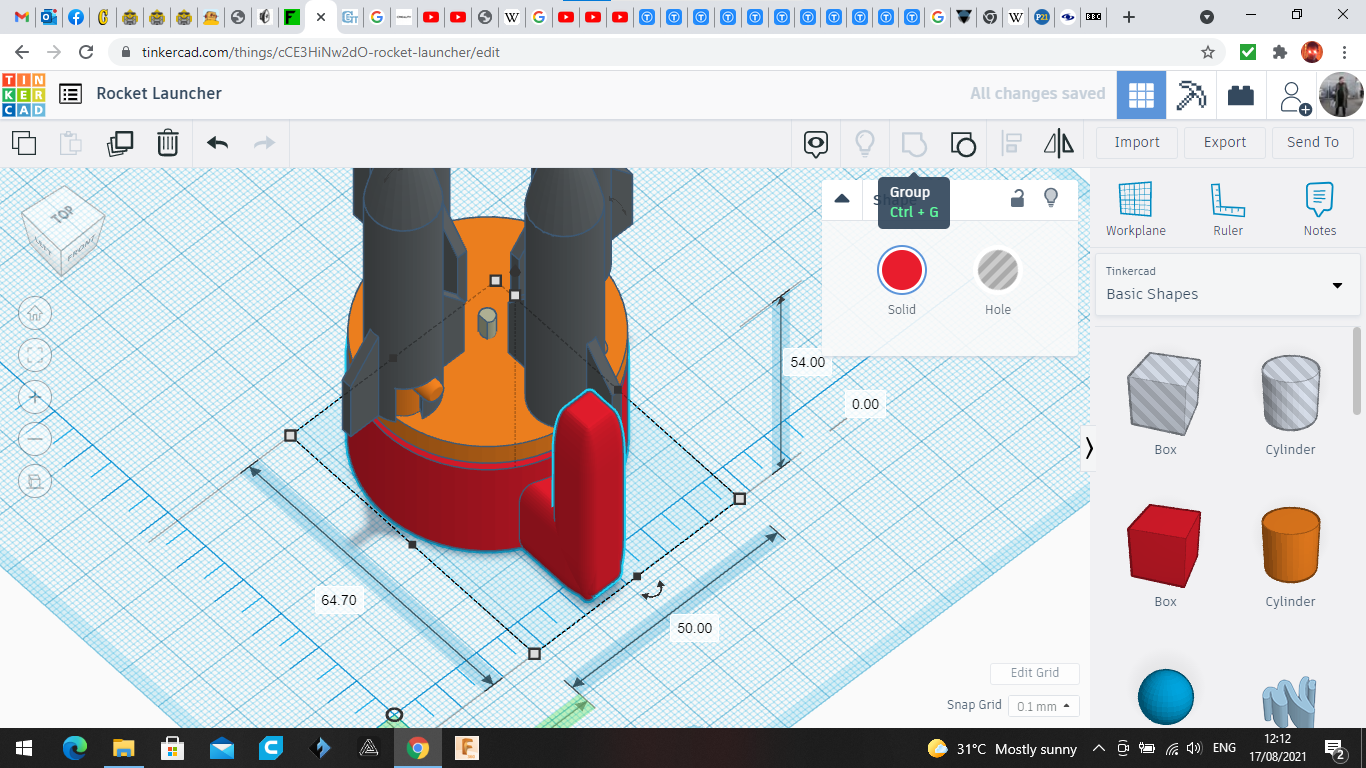
Task: Open the Snap Grid 0.1 mm dropdown
Action: [x=1043, y=706]
